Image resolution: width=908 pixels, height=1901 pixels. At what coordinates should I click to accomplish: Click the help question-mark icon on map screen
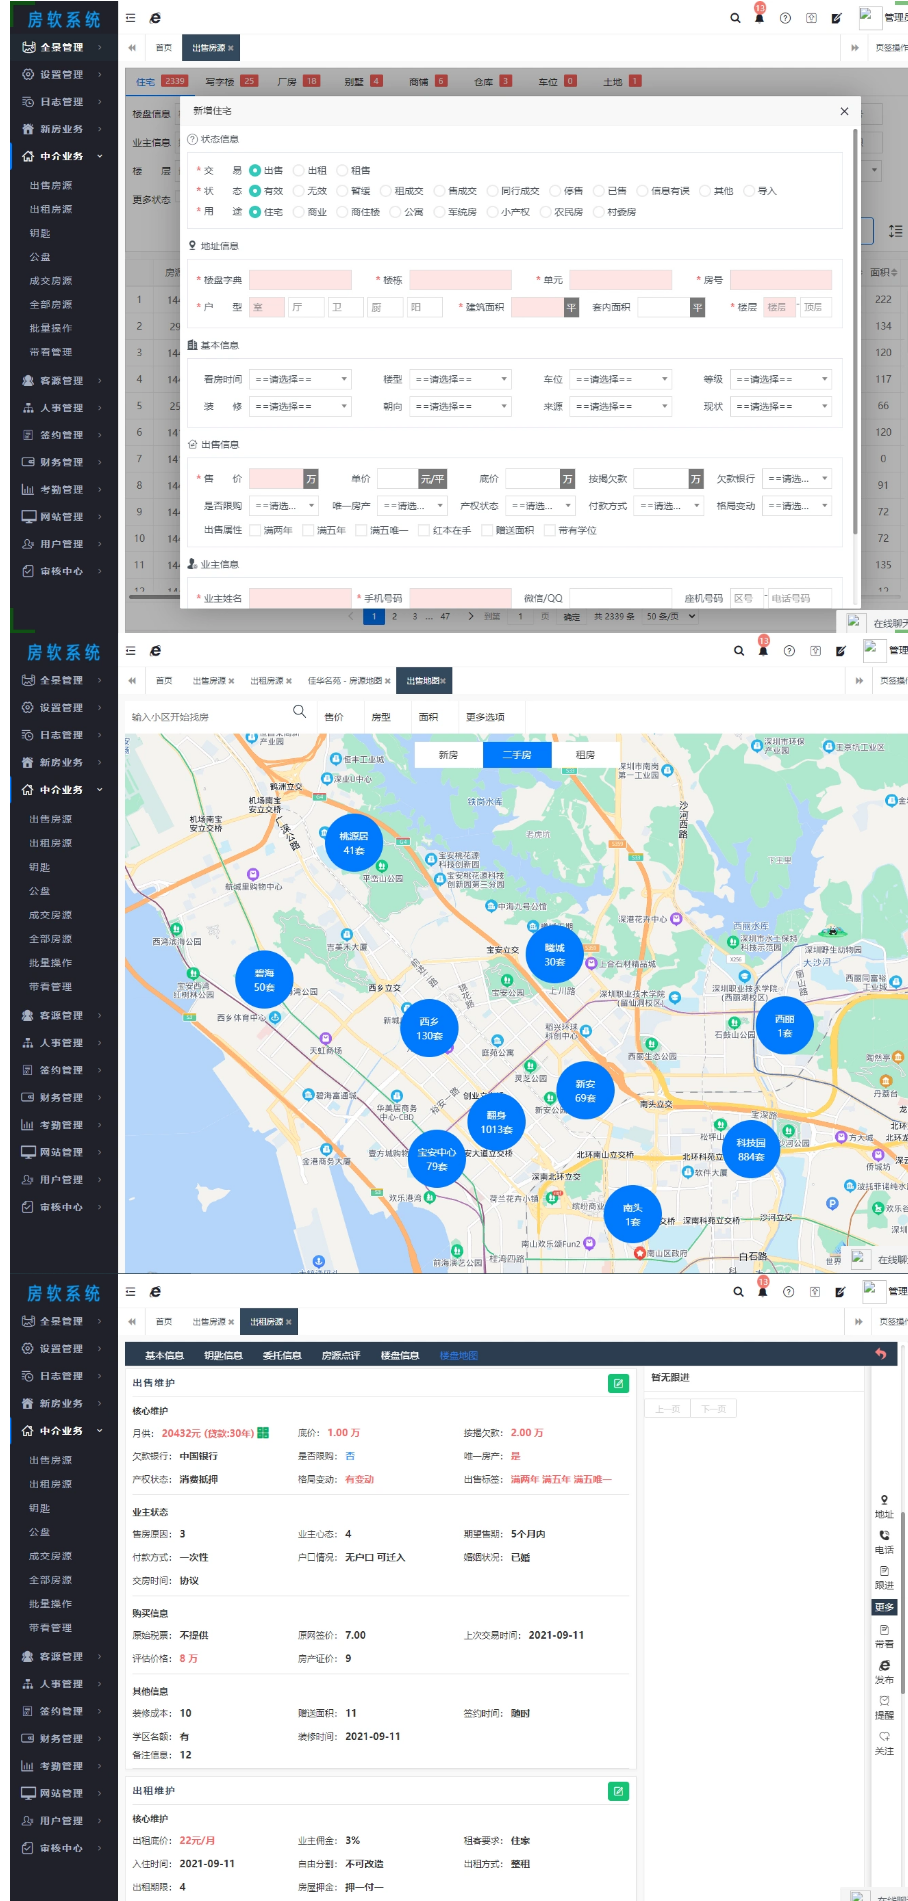click(789, 650)
